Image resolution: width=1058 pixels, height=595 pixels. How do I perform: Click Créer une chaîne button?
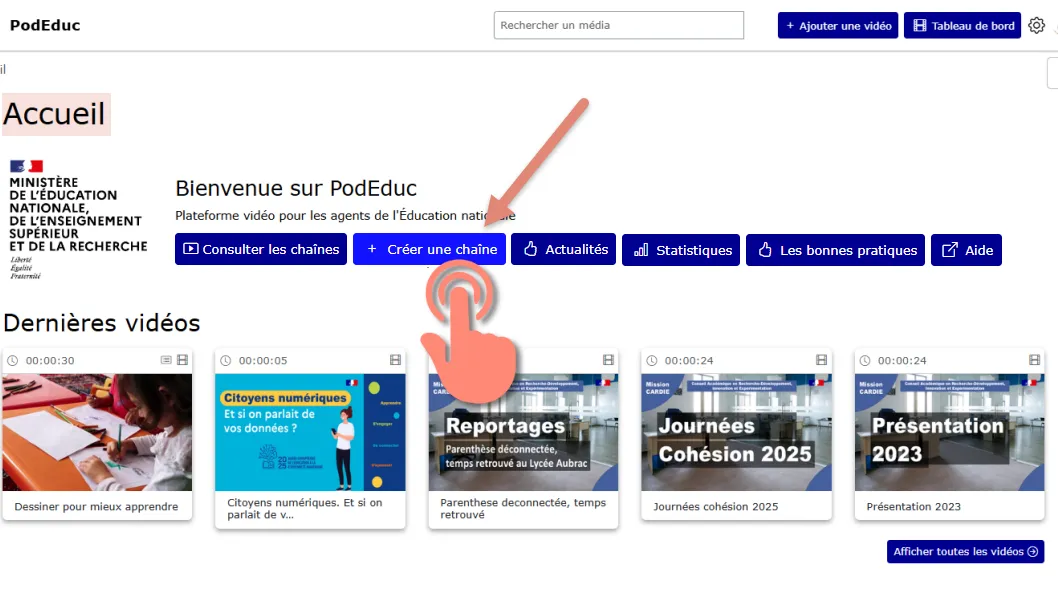point(429,249)
